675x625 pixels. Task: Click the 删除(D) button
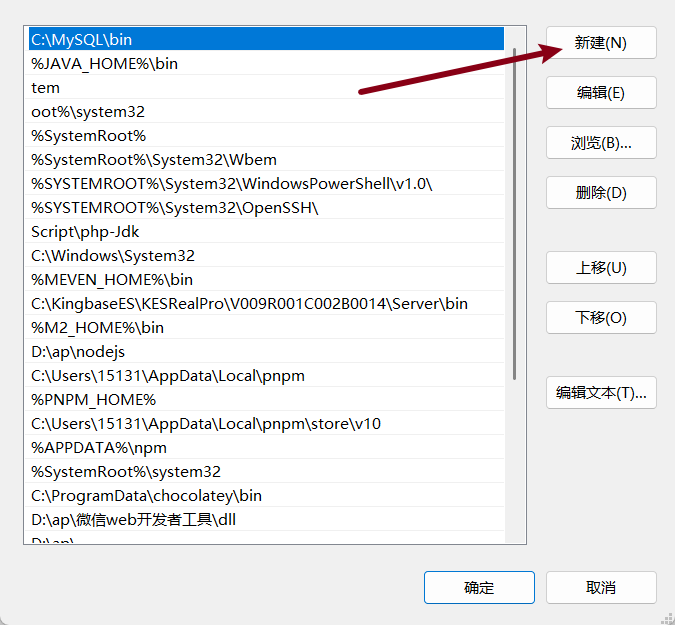coord(601,193)
